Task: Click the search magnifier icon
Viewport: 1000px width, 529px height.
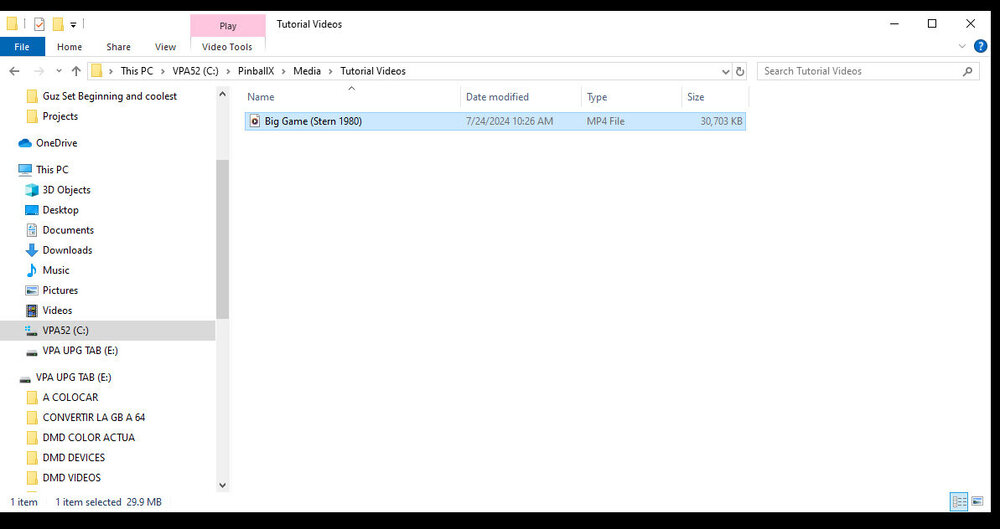Action: pos(967,71)
